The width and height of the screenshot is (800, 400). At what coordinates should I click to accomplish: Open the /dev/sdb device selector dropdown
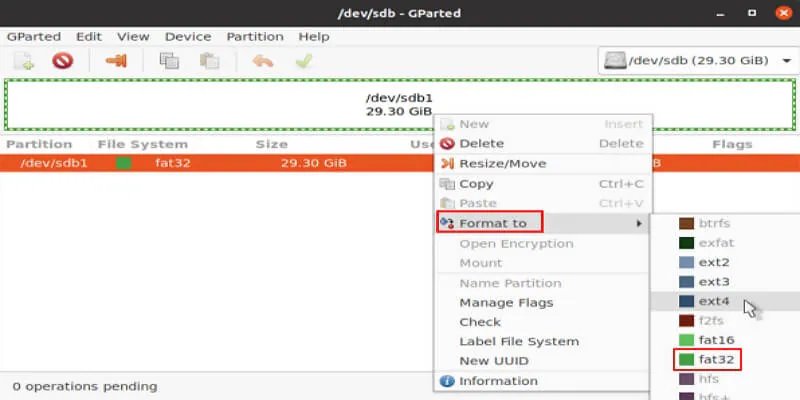point(698,61)
